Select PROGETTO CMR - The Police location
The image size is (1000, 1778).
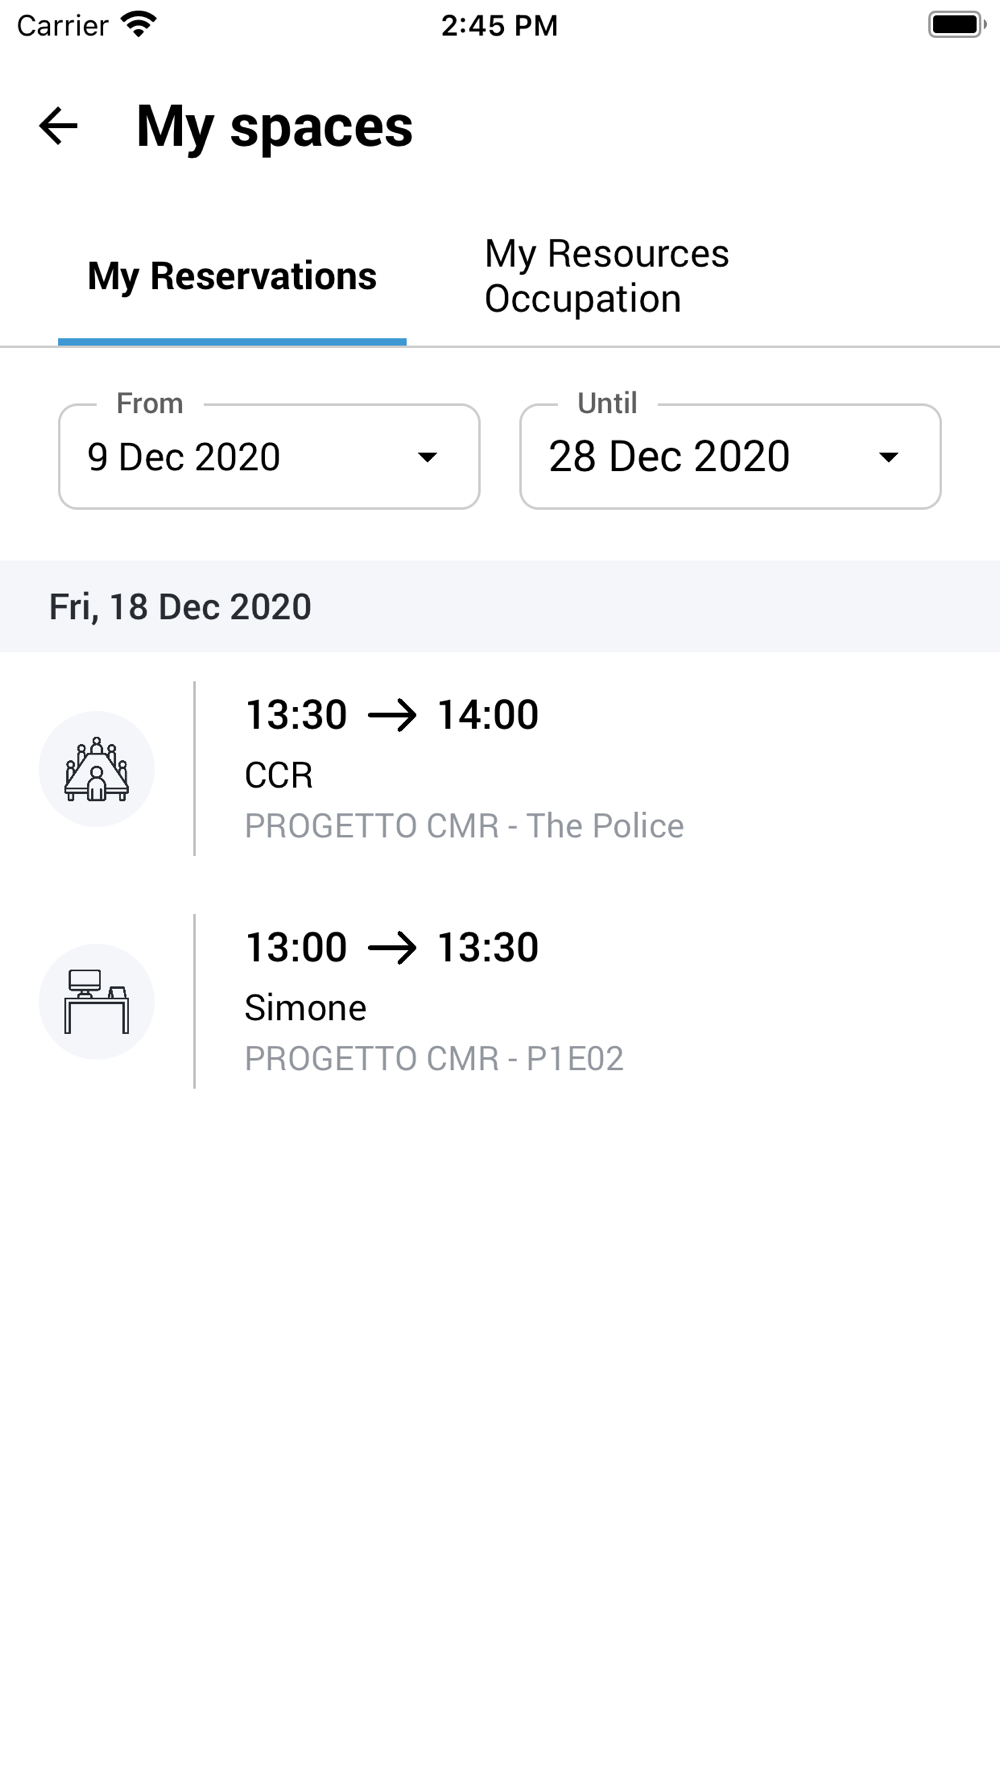click(x=464, y=826)
